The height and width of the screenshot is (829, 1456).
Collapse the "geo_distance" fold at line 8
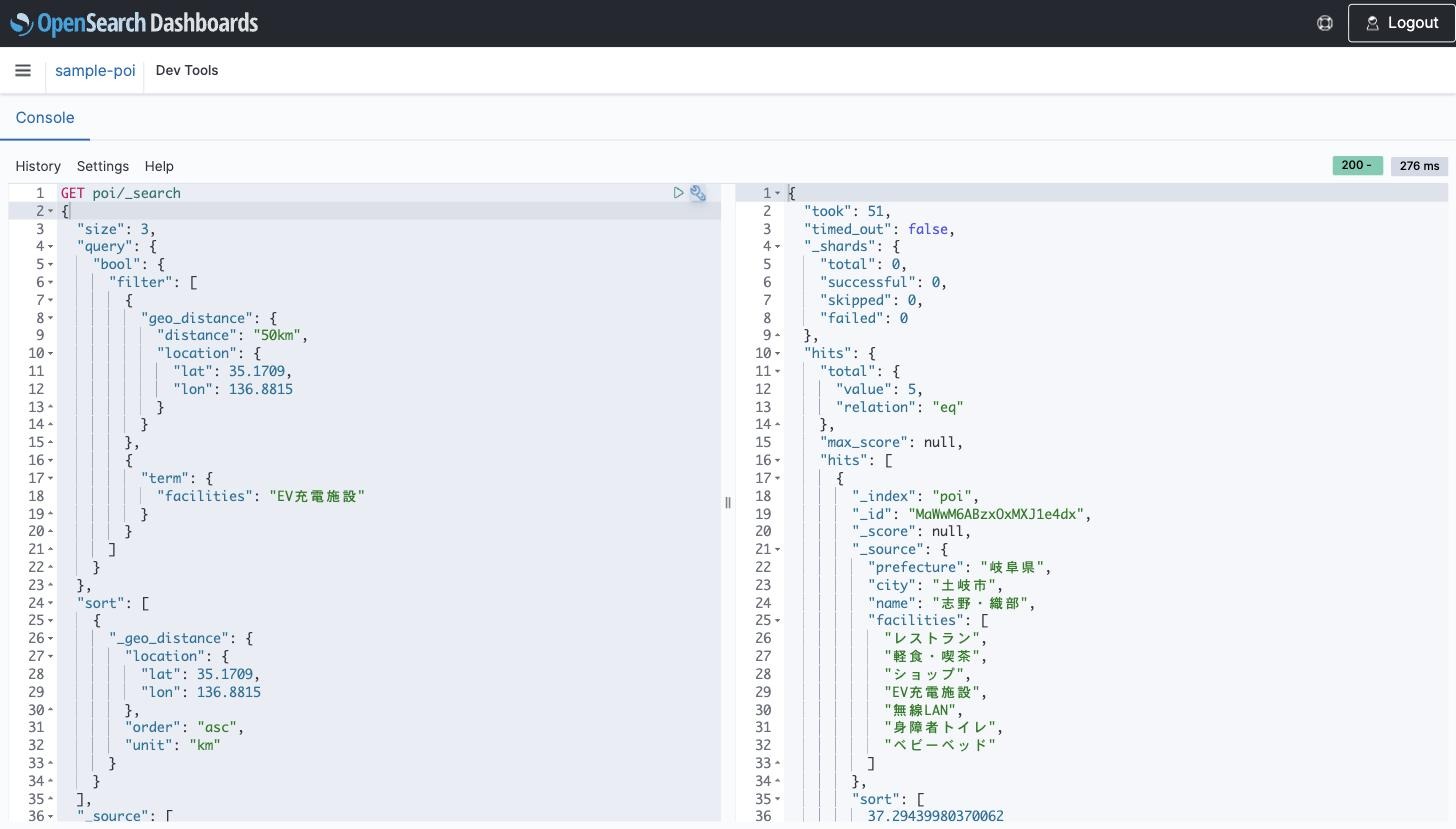51,318
